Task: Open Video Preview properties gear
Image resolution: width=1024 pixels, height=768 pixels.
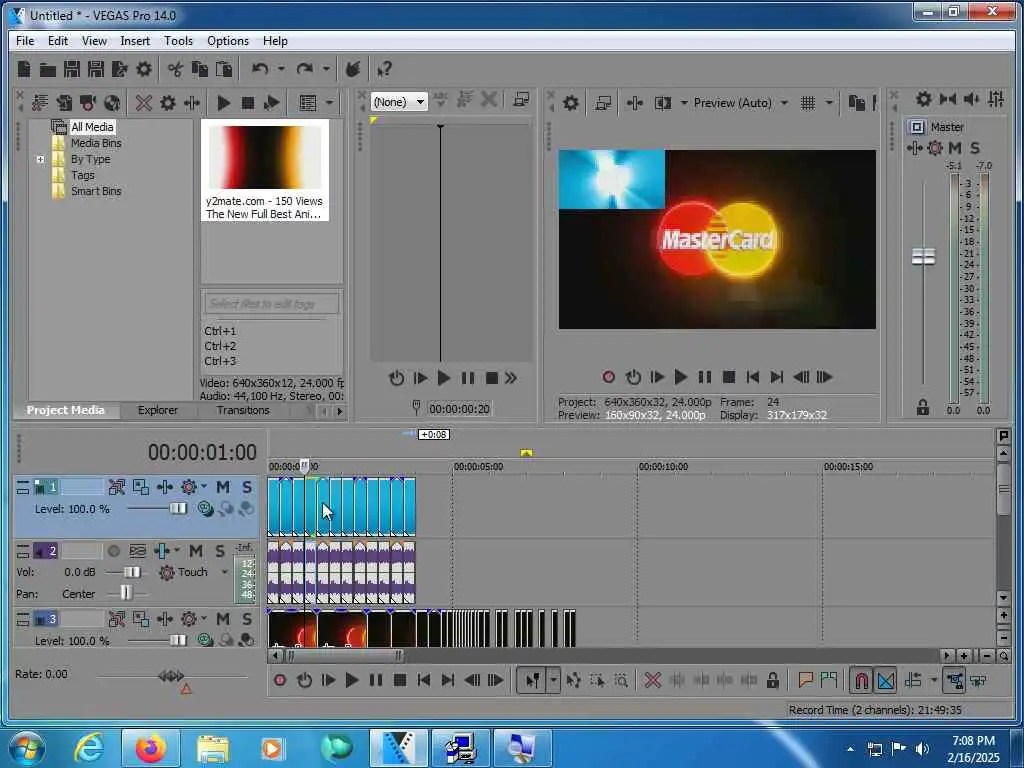Action: 571,103
